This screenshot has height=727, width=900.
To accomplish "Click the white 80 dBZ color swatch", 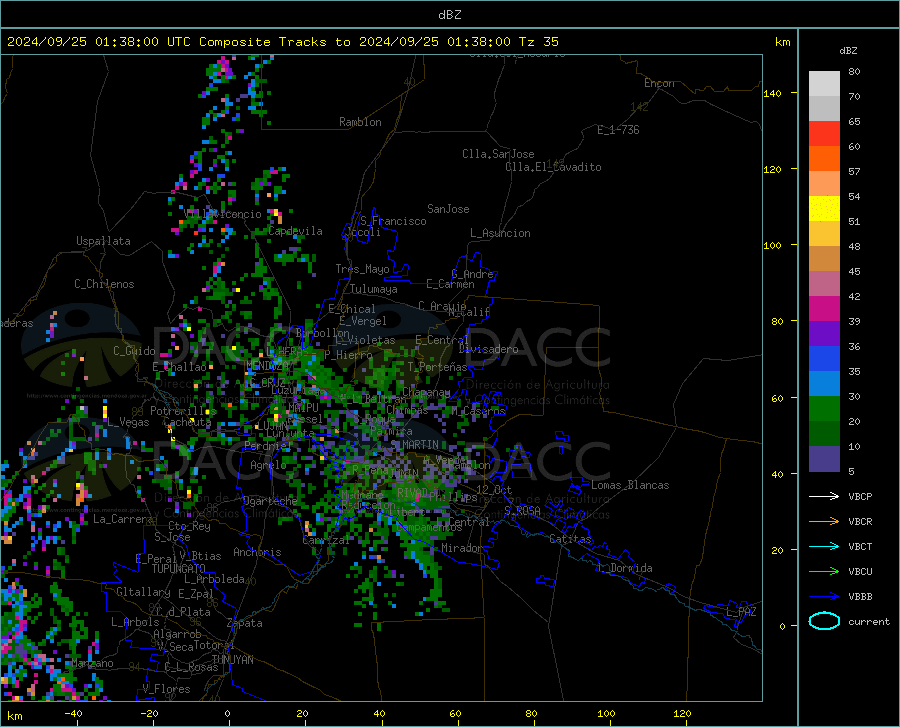I will click(824, 84).
